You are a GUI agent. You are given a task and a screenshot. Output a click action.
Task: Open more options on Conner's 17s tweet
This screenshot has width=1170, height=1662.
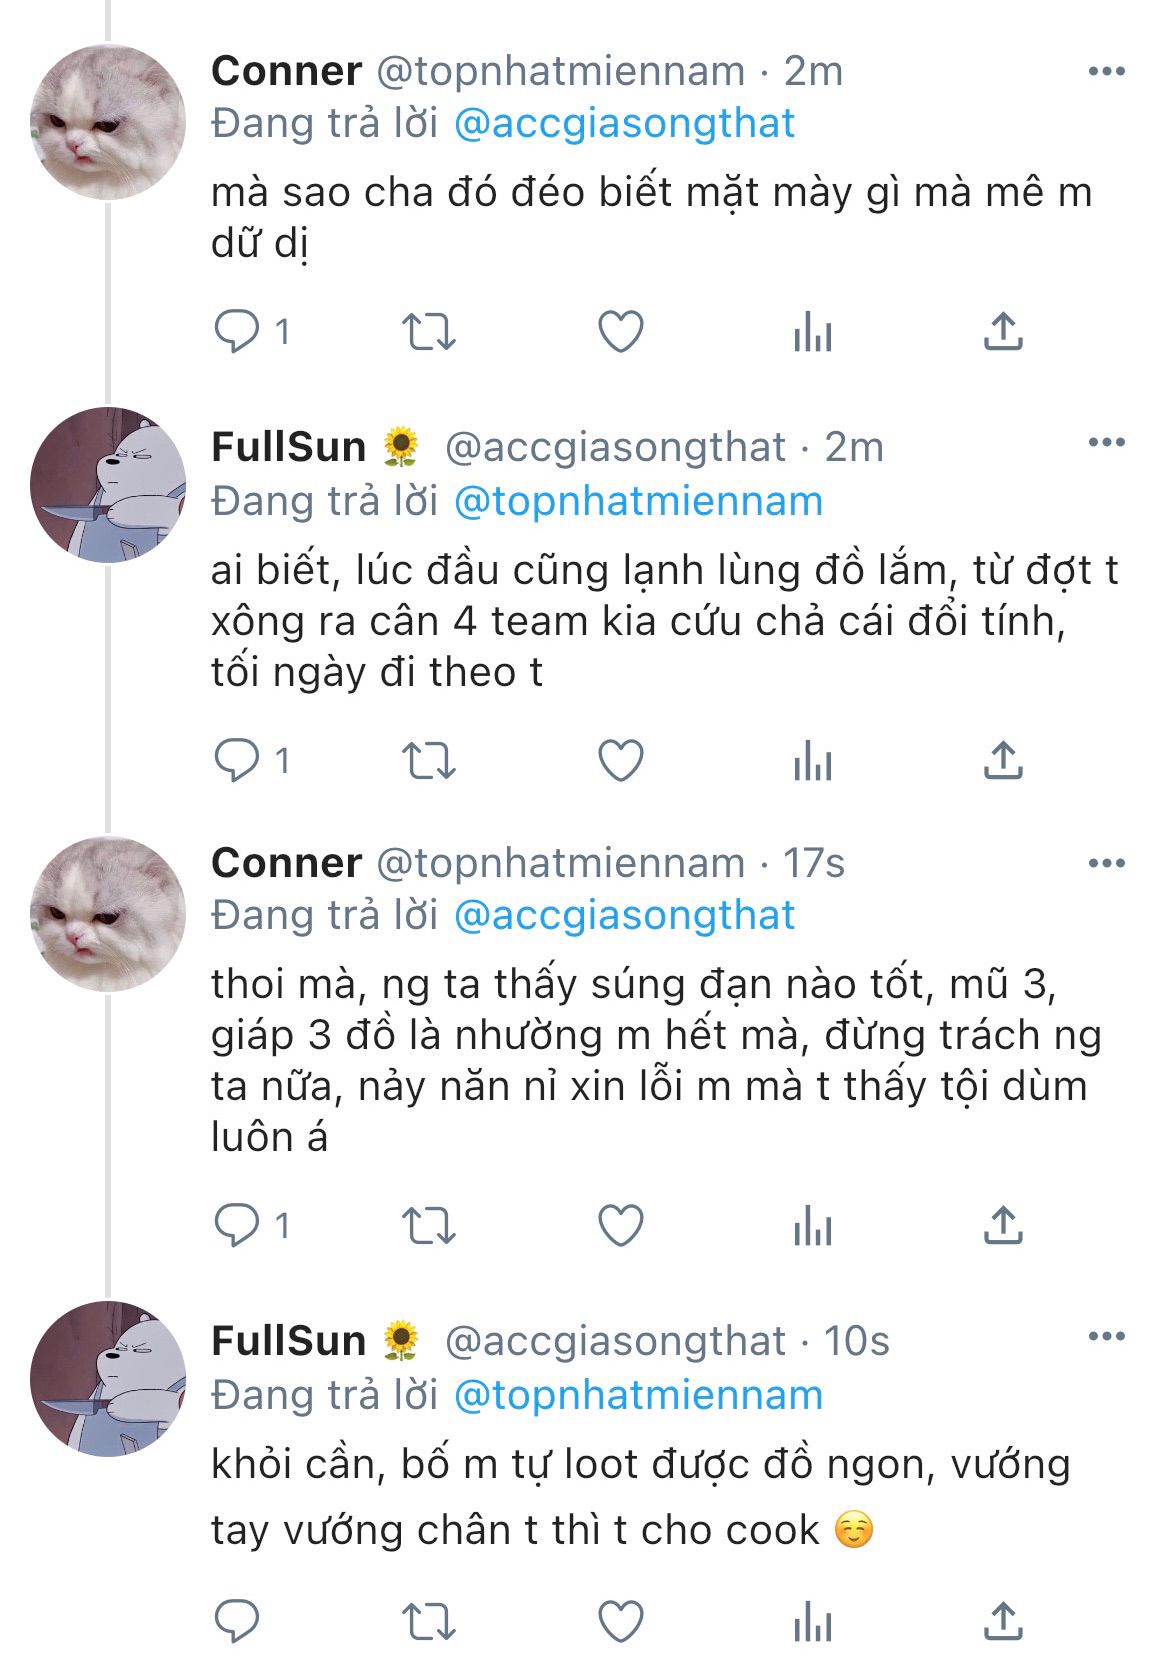click(x=1106, y=863)
